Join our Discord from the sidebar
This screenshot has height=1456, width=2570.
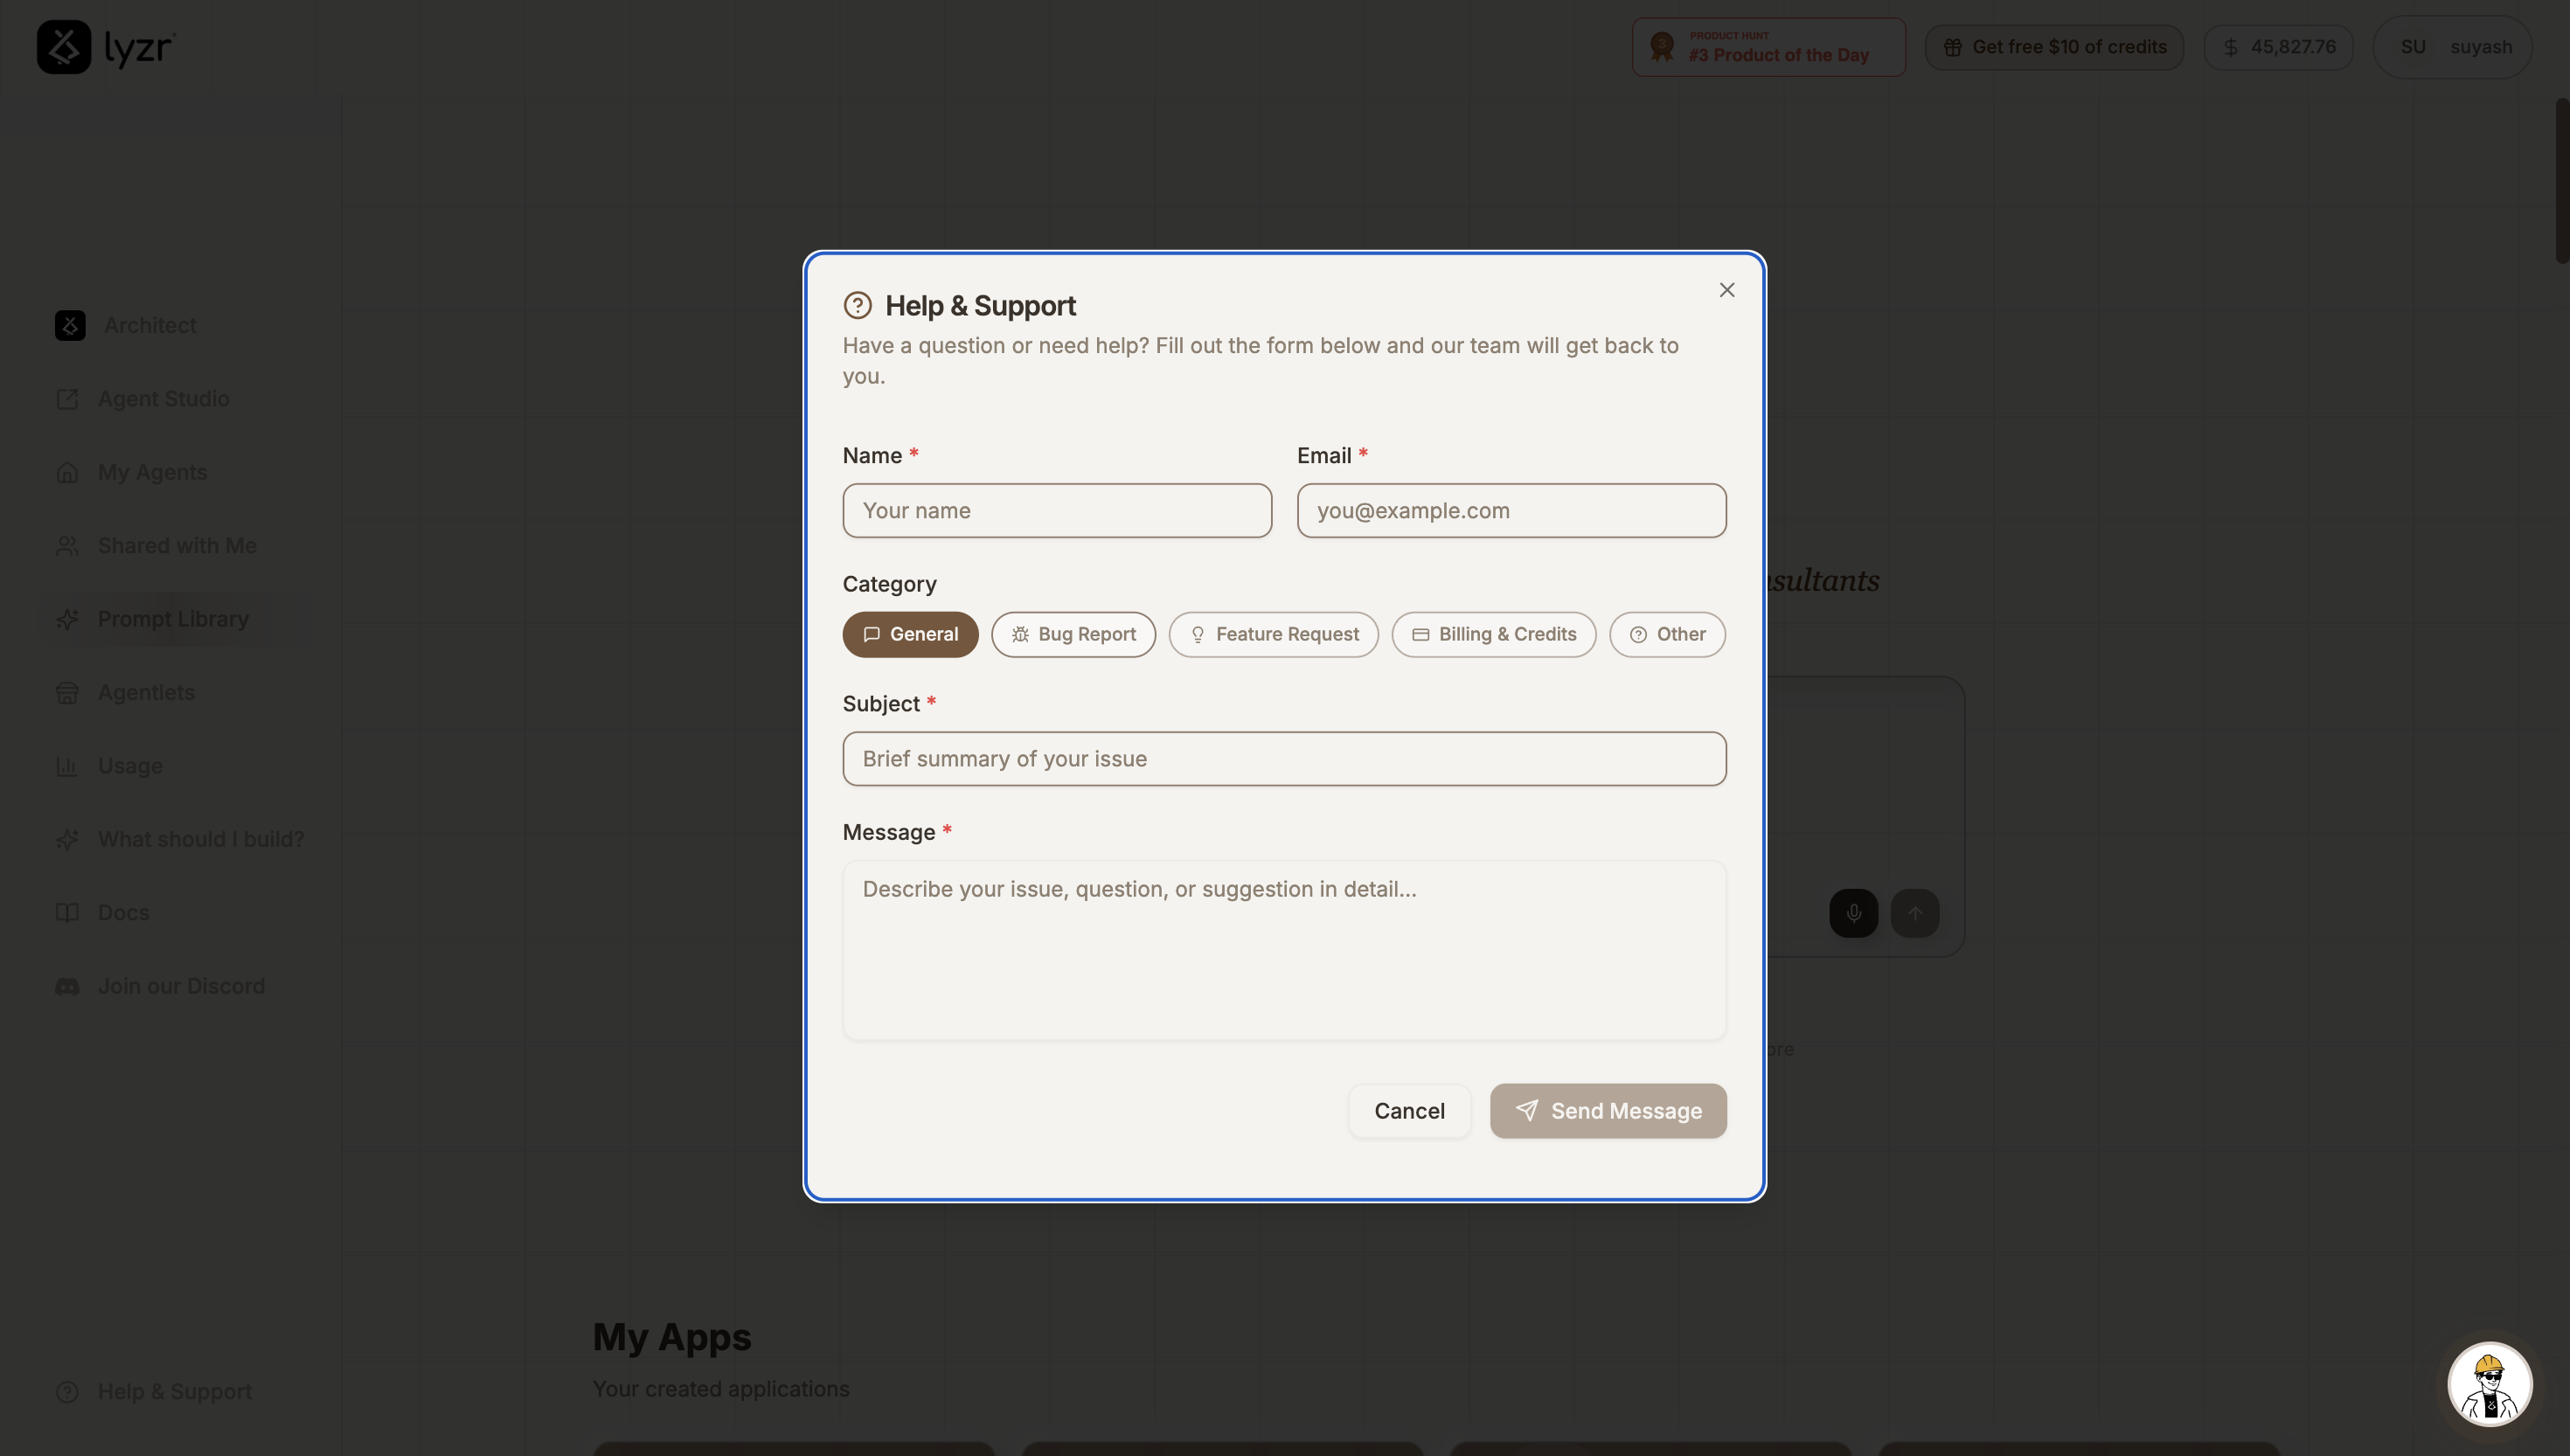[x=181, y=985]
